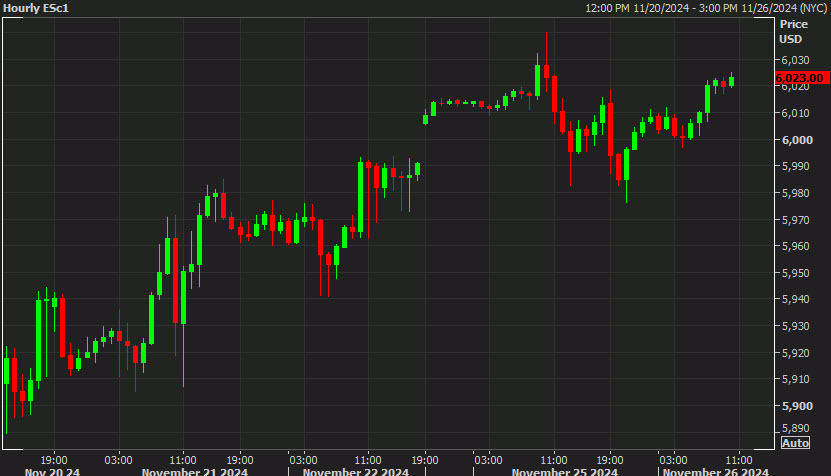Click the Nov 20 24 date label
This screenshot has height=476, width=831.
(x=52, y=471)
